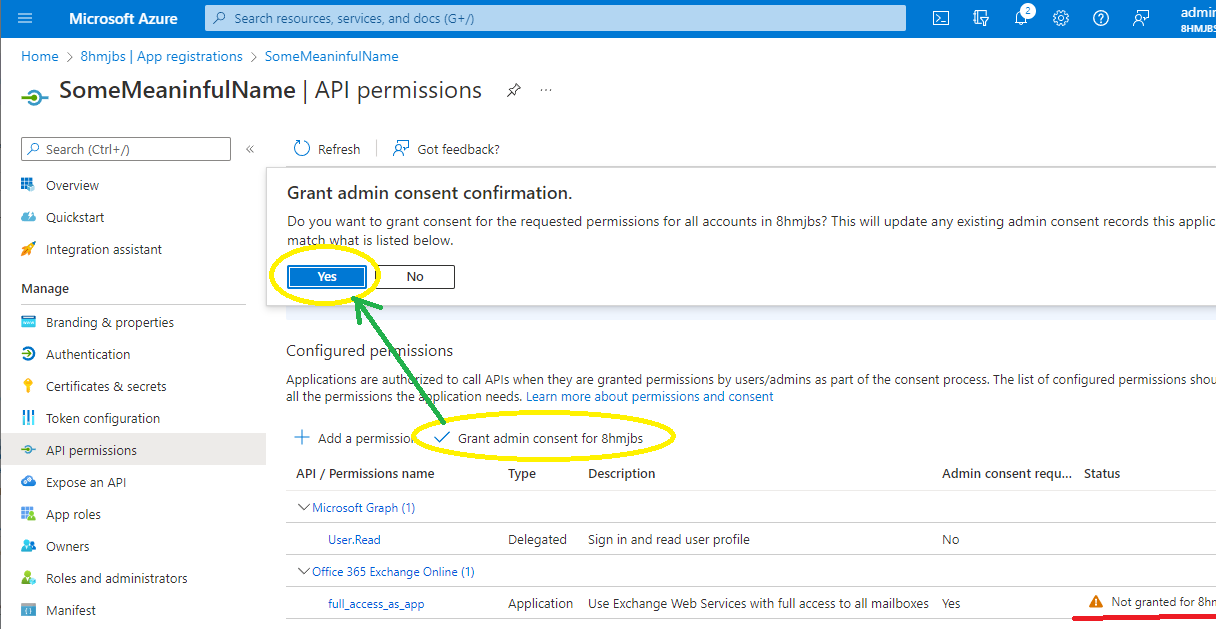Open SomeMeaninfulName breadcrumb link
The height and width of the screenshot is (629, 1216).
[331, 56]
